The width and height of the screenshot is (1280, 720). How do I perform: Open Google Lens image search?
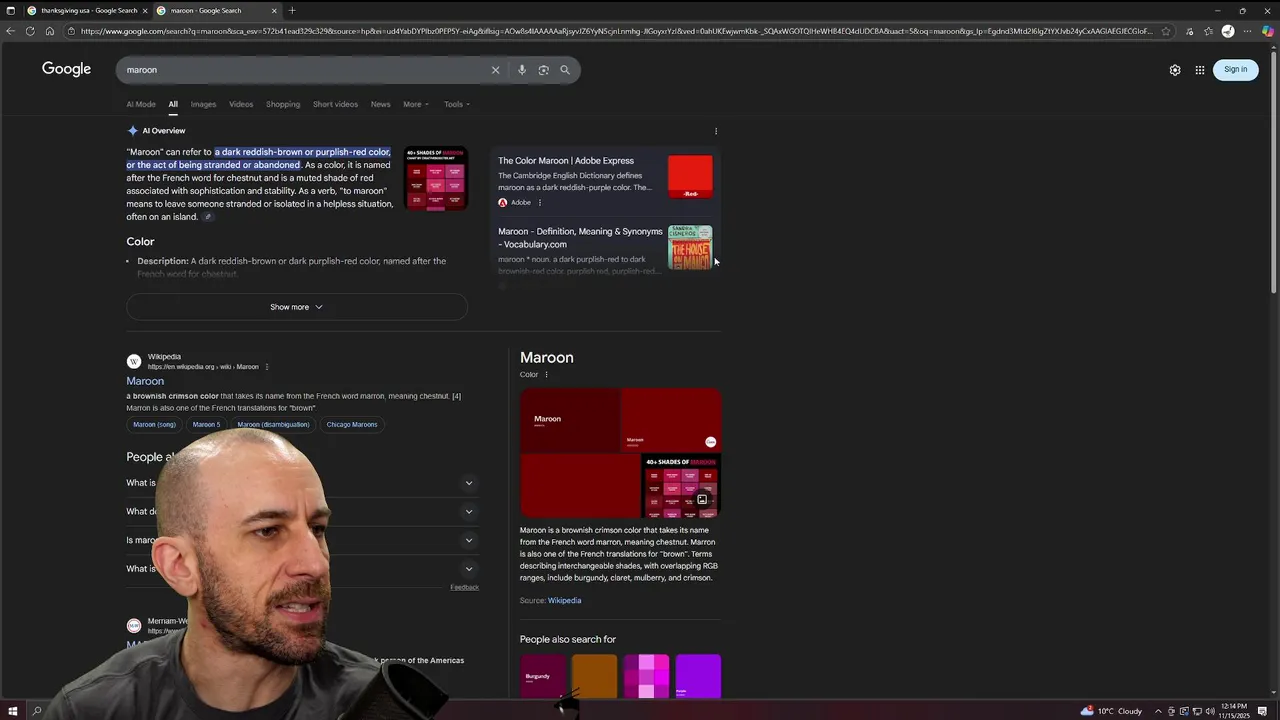543,70
